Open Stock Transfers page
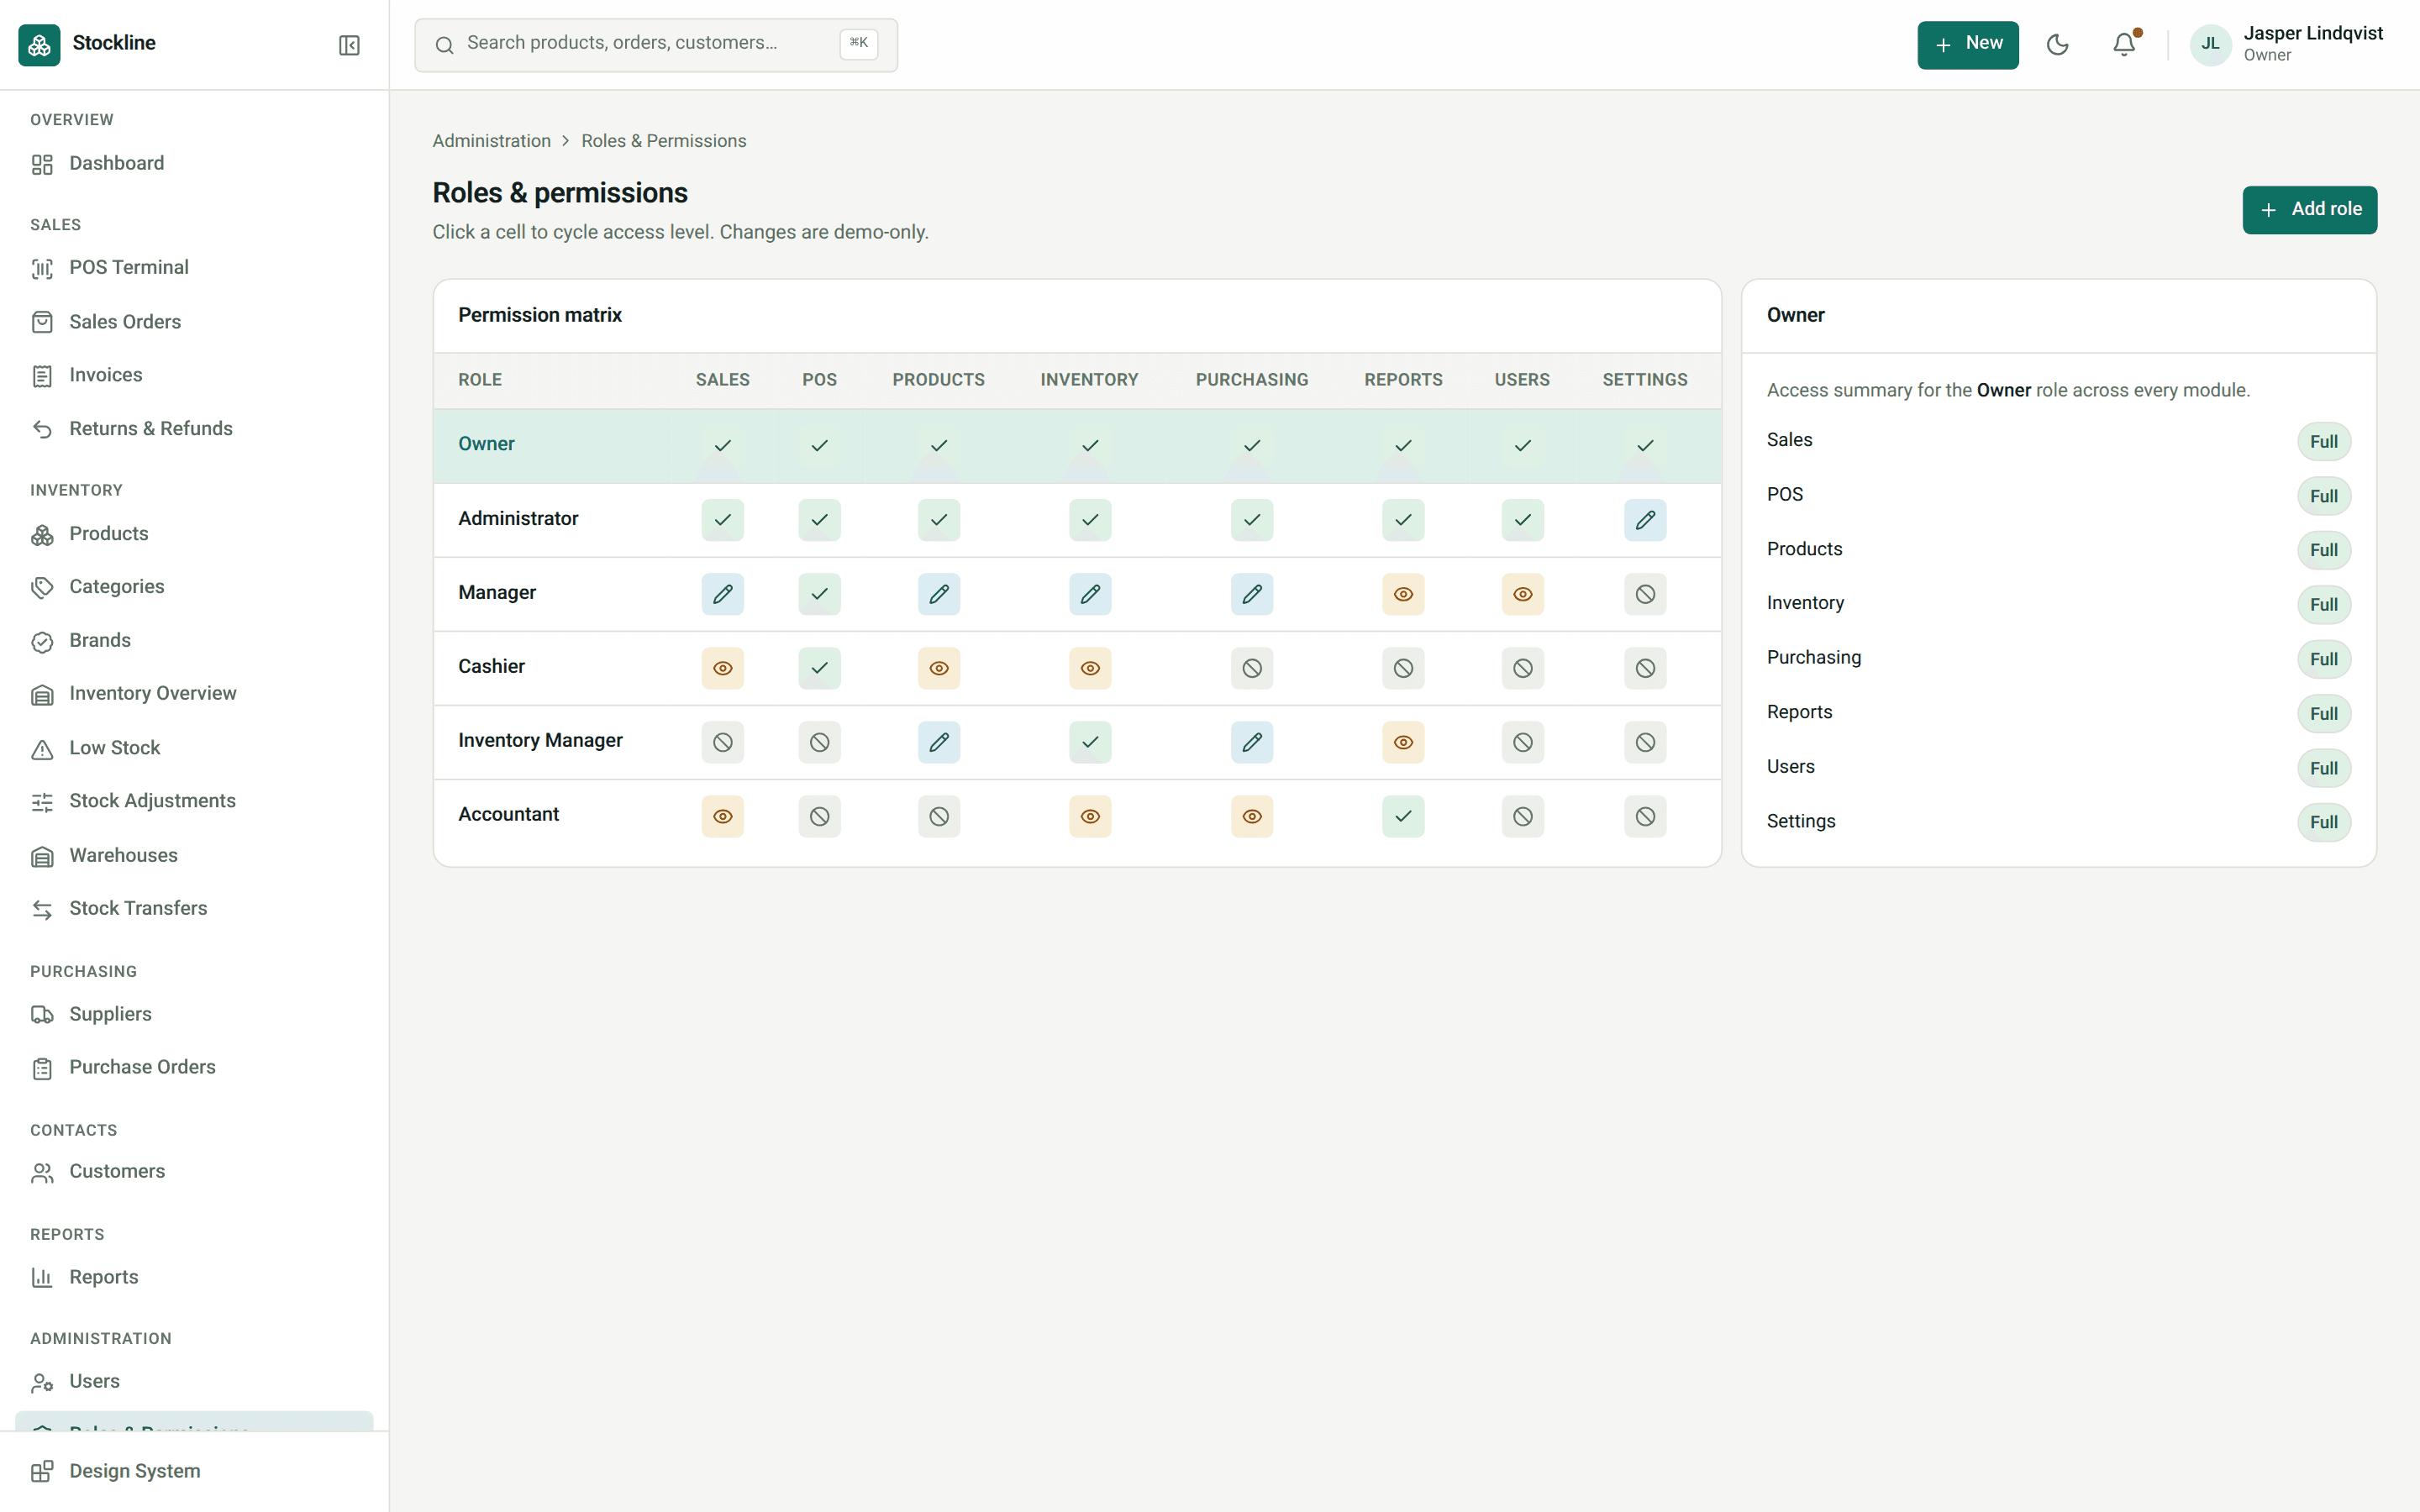 194,909
